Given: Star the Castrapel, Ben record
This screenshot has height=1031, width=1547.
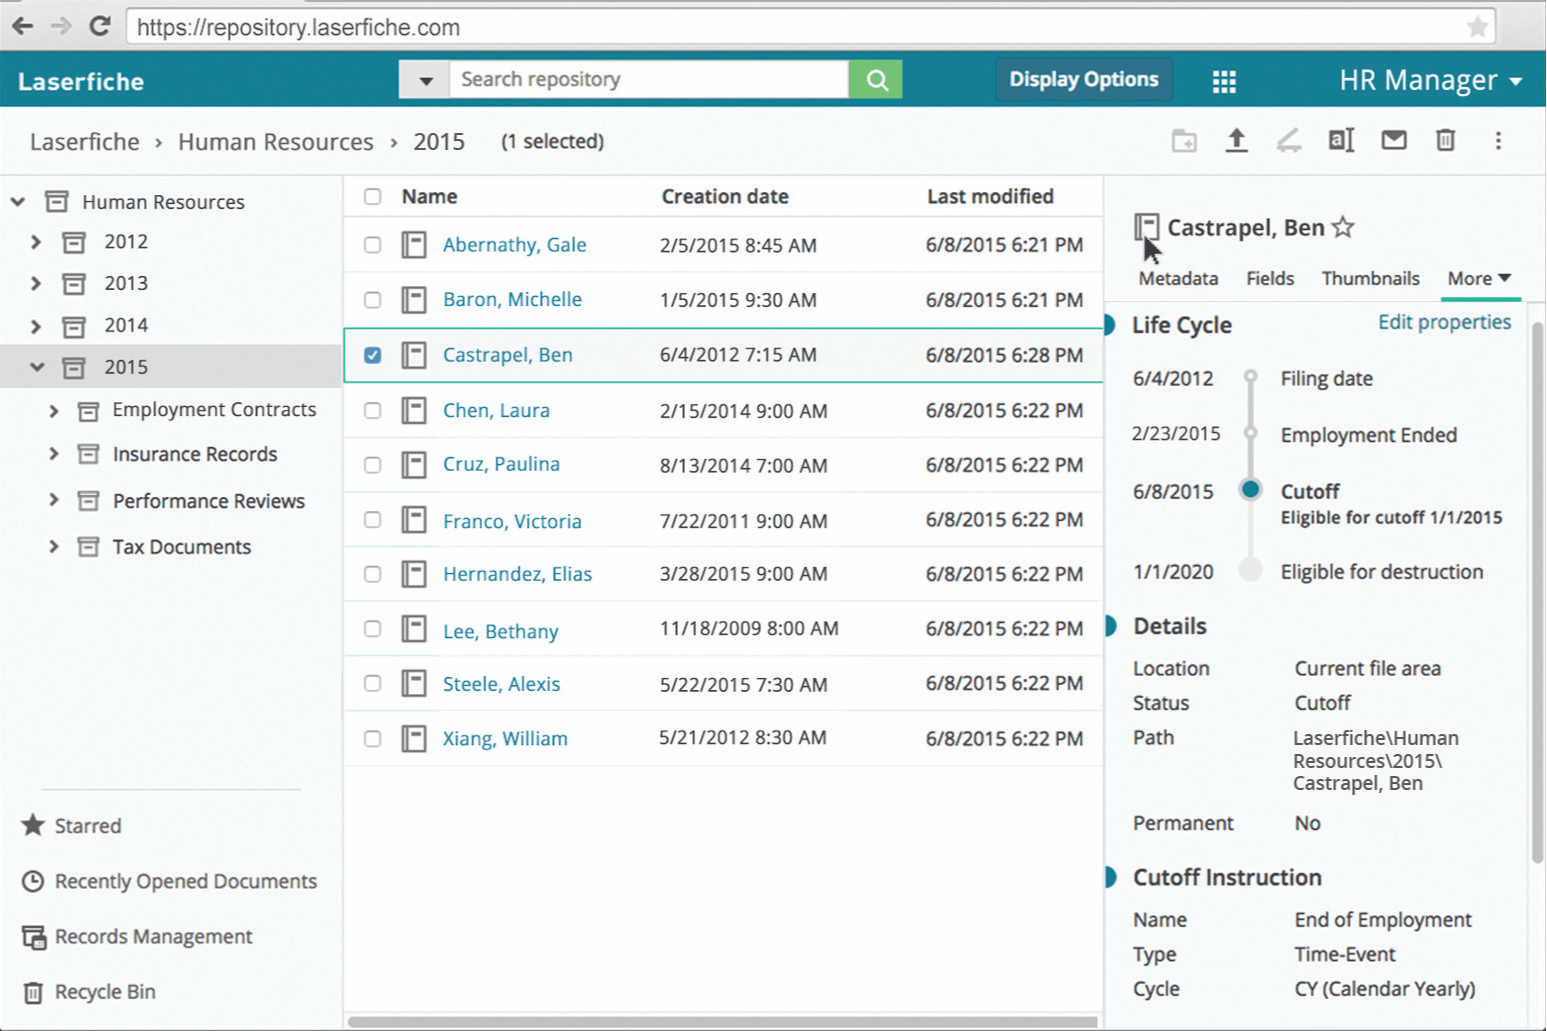Looking at the screenshot, I should [1343, 228].
